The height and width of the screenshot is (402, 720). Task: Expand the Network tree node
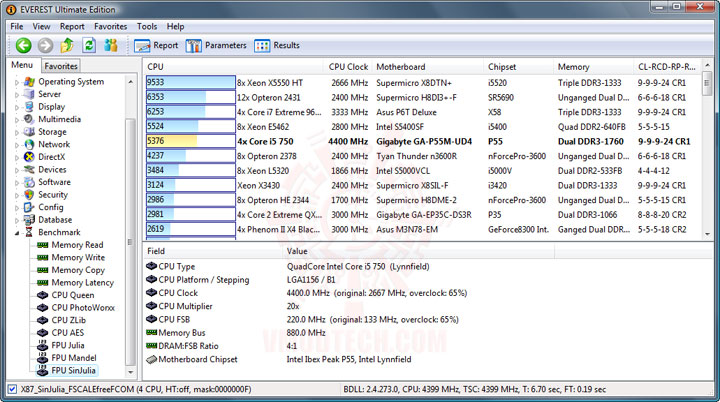click(x=17, y=145)
